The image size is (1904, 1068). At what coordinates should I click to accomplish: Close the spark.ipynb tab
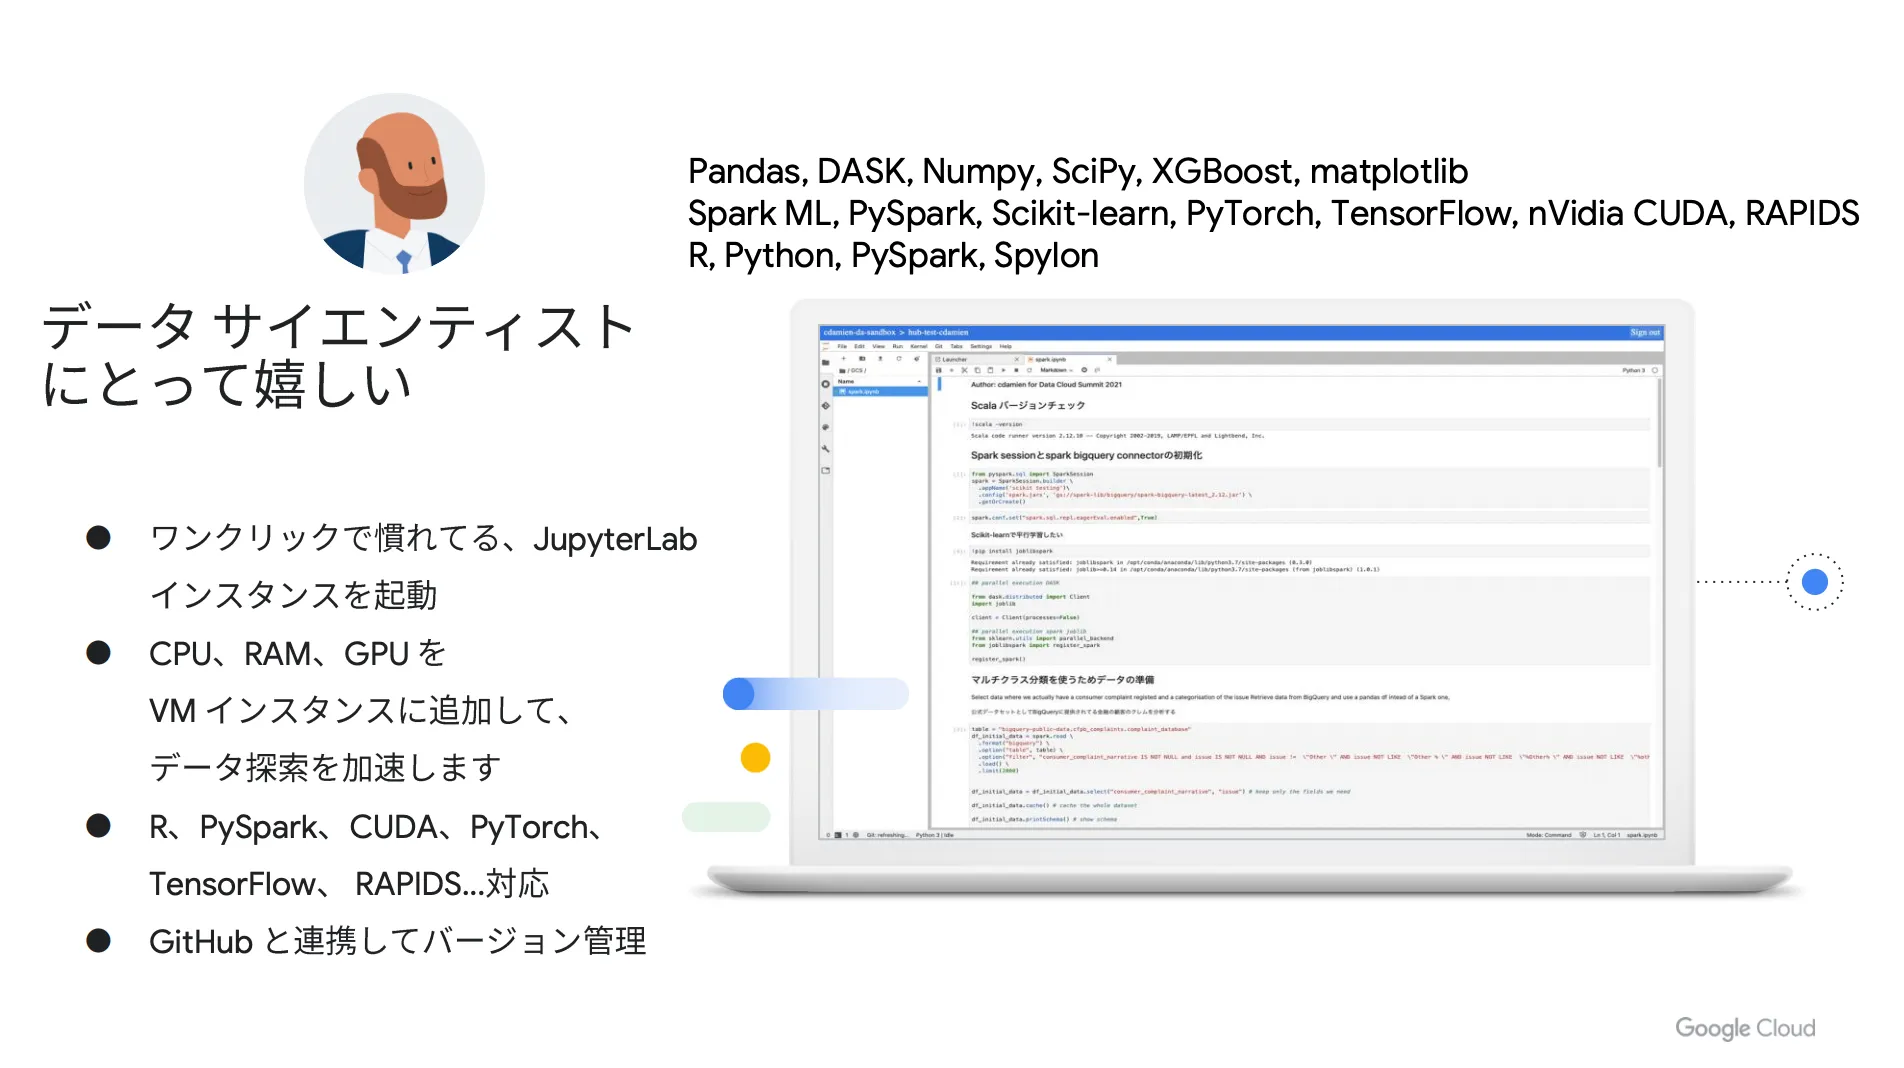tap(1110, 359)
